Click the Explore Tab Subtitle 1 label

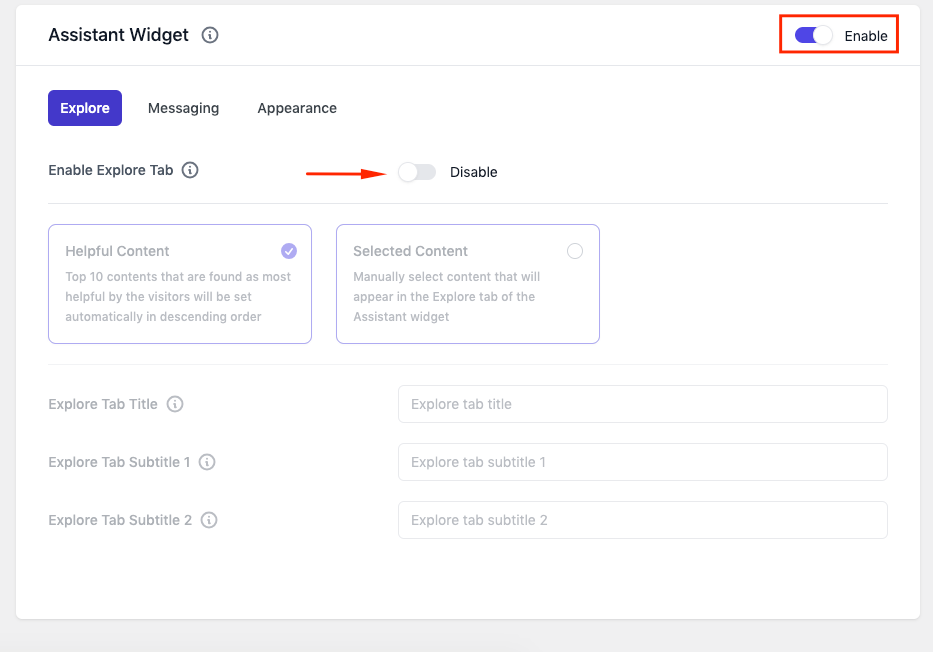pos(119,462)
